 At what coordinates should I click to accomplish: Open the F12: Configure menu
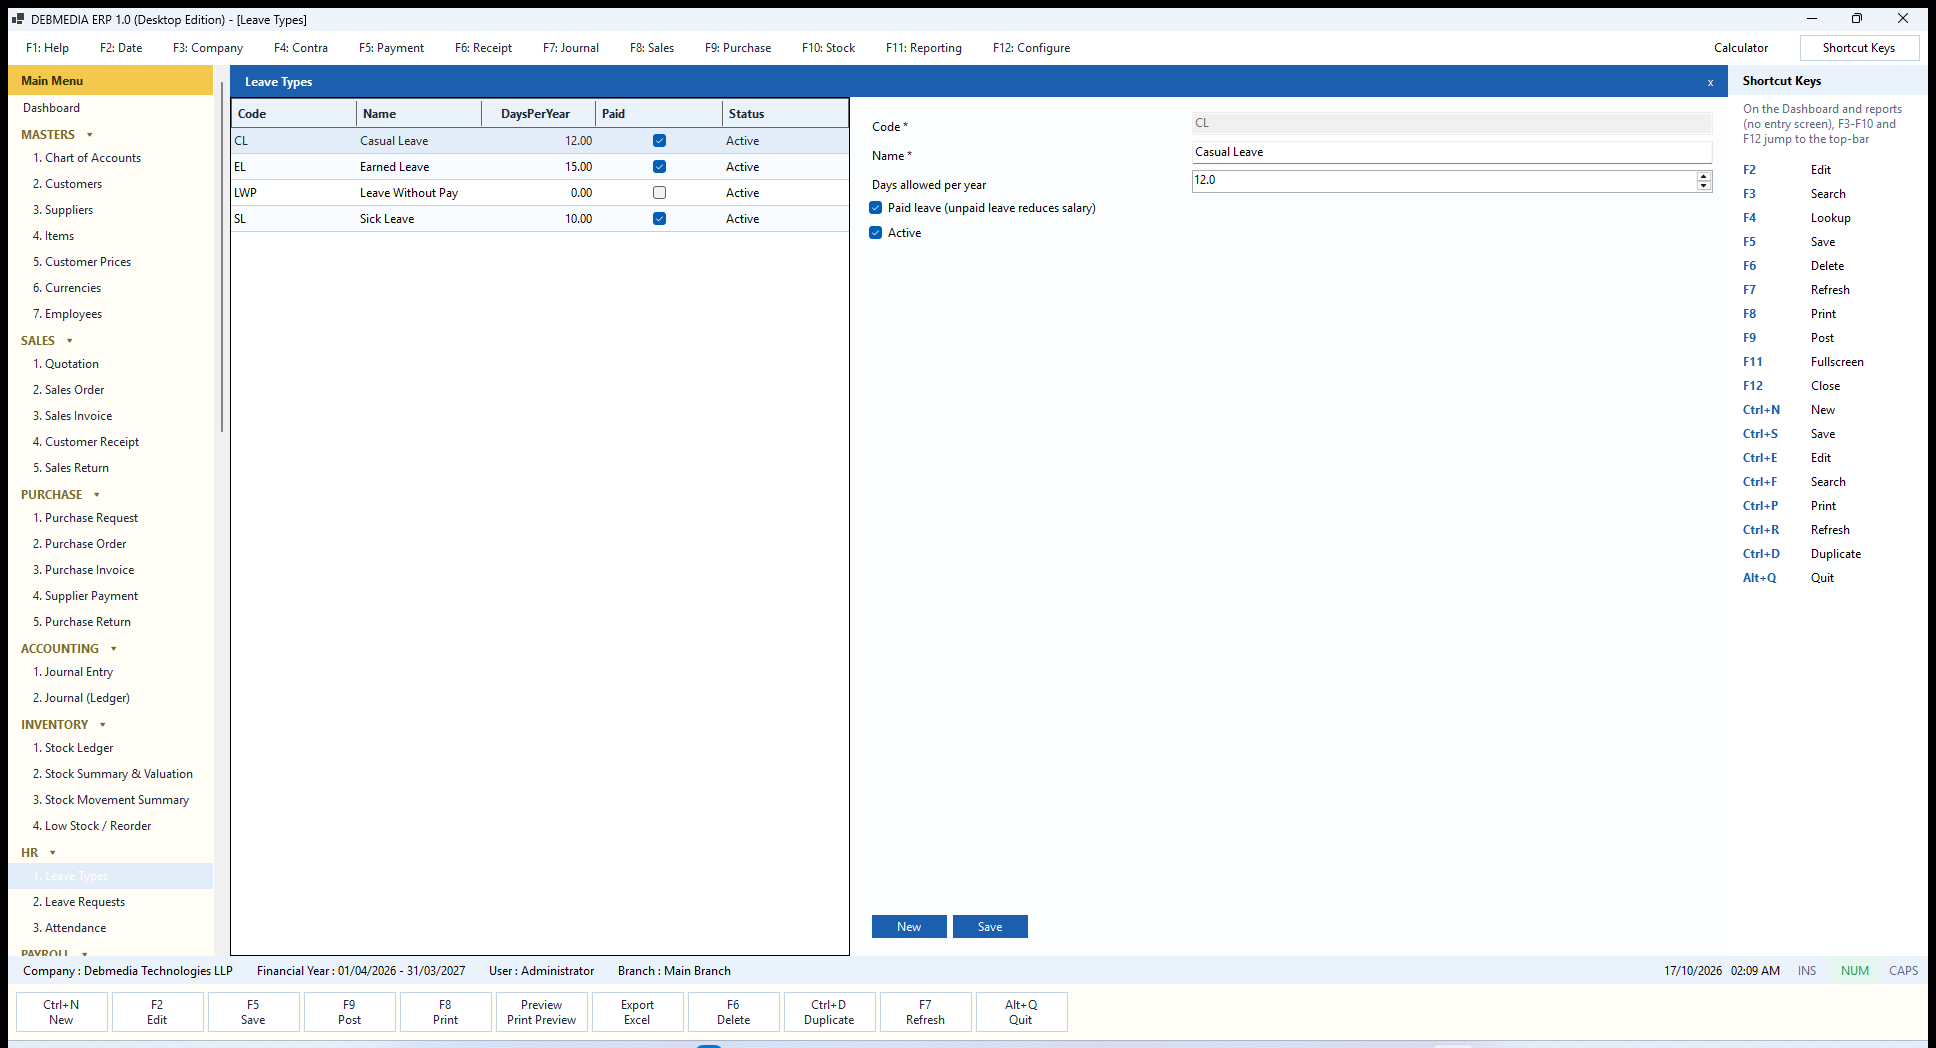(x=1031, y=48)
